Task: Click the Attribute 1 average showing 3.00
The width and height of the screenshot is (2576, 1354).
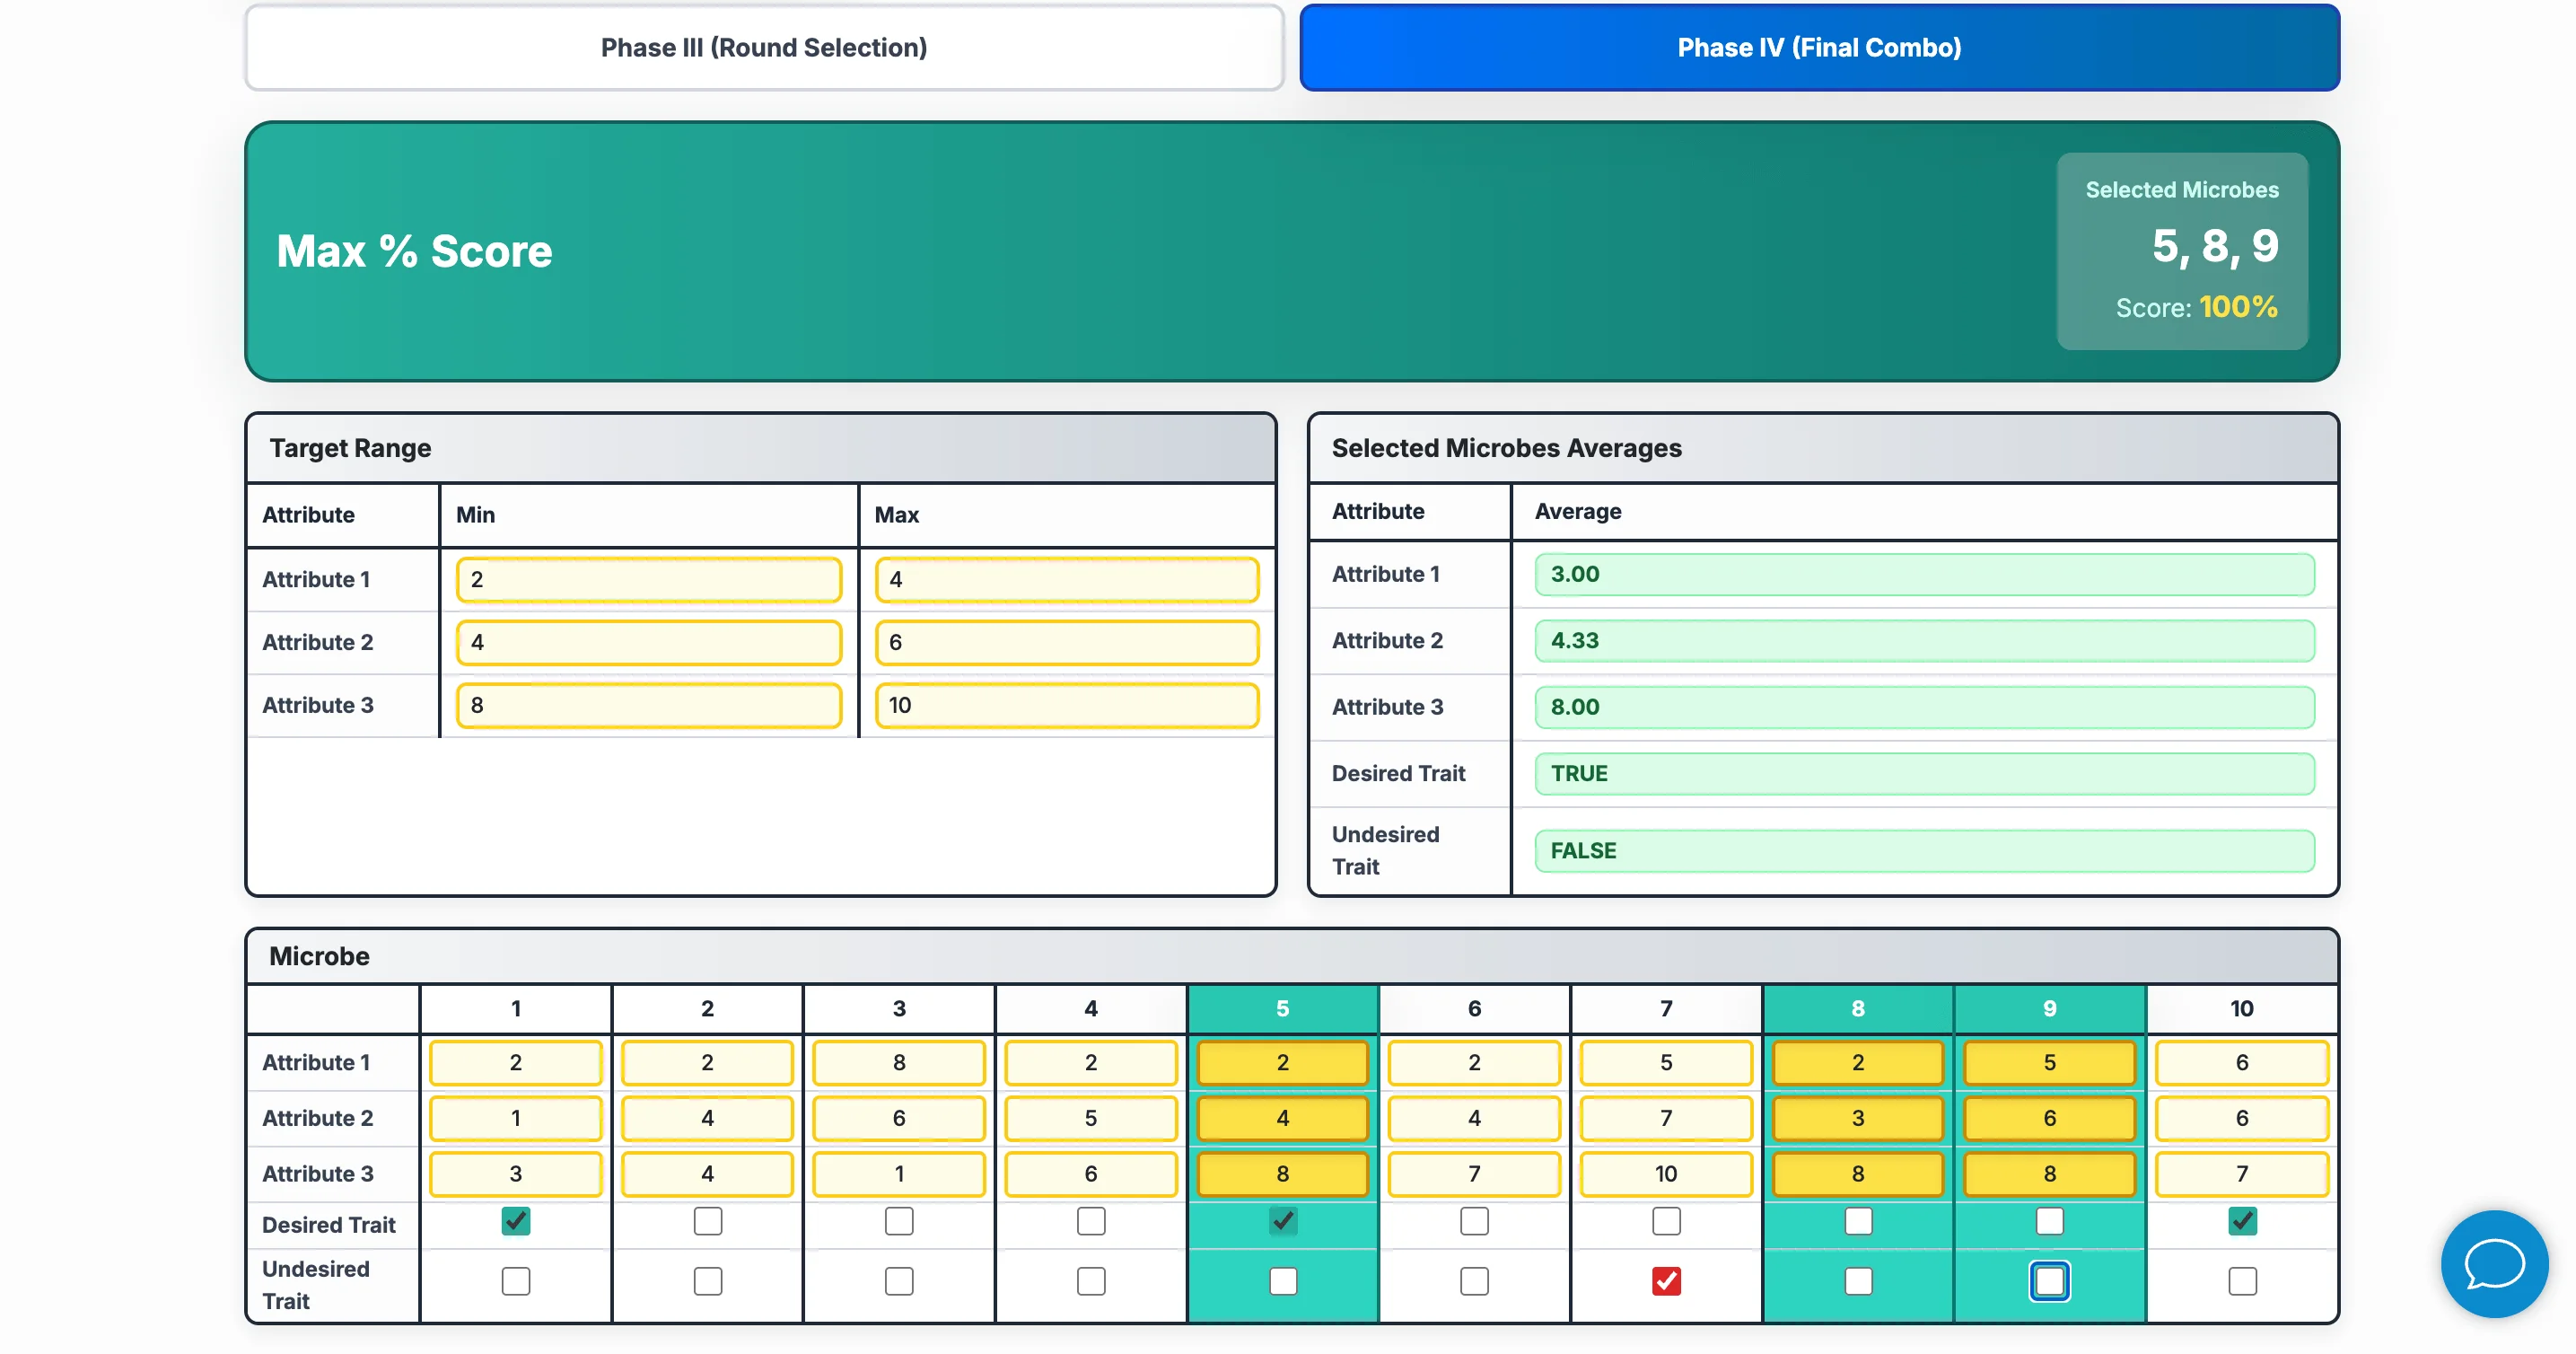Action: (1923, 575)
